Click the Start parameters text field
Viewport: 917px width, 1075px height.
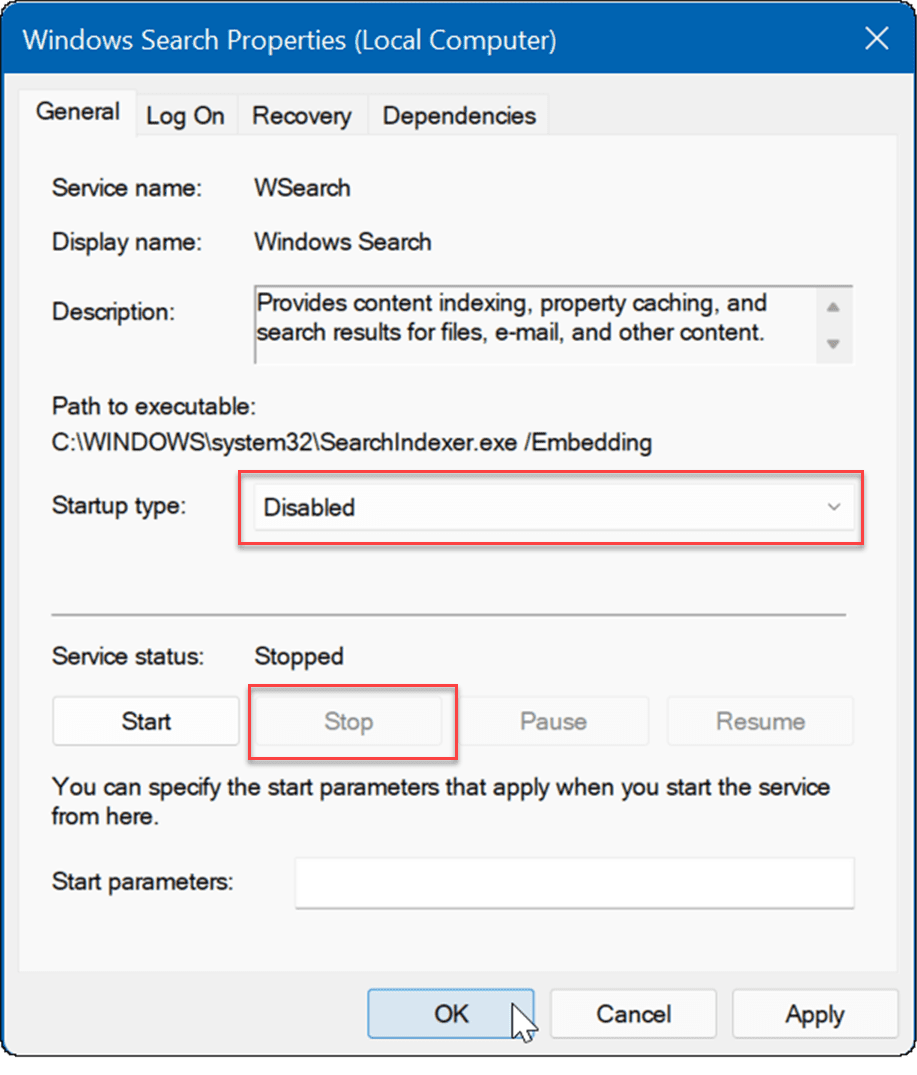pyautogui.click(x=574, y=882)
